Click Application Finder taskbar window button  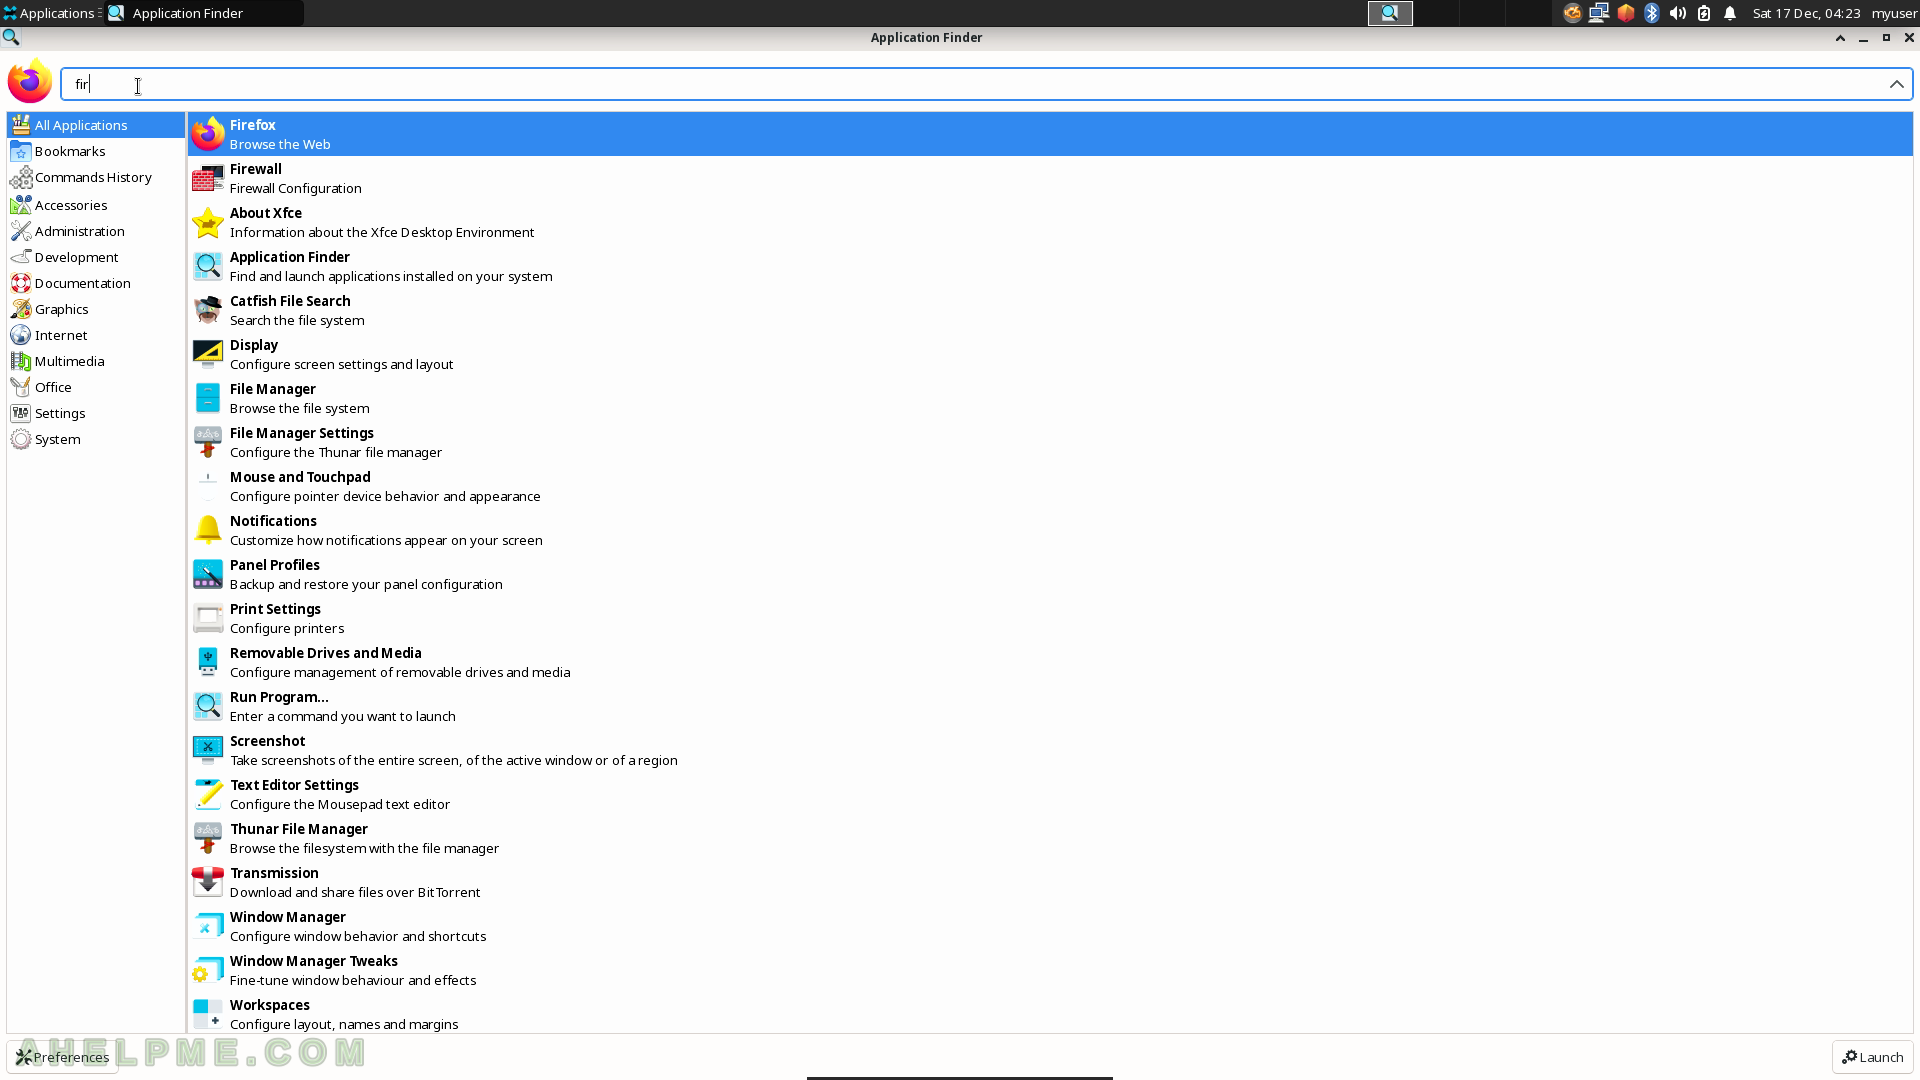[204, 13]
